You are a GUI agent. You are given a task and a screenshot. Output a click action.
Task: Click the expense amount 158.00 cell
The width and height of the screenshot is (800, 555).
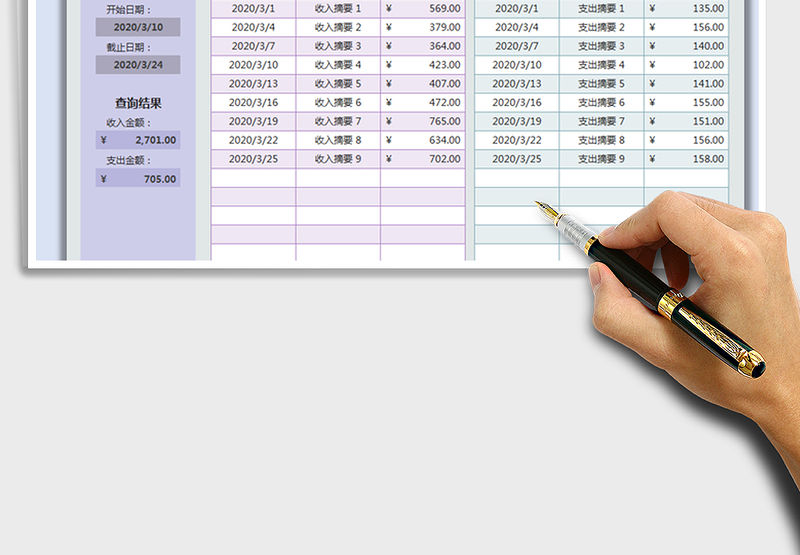(x=686, y=159)
